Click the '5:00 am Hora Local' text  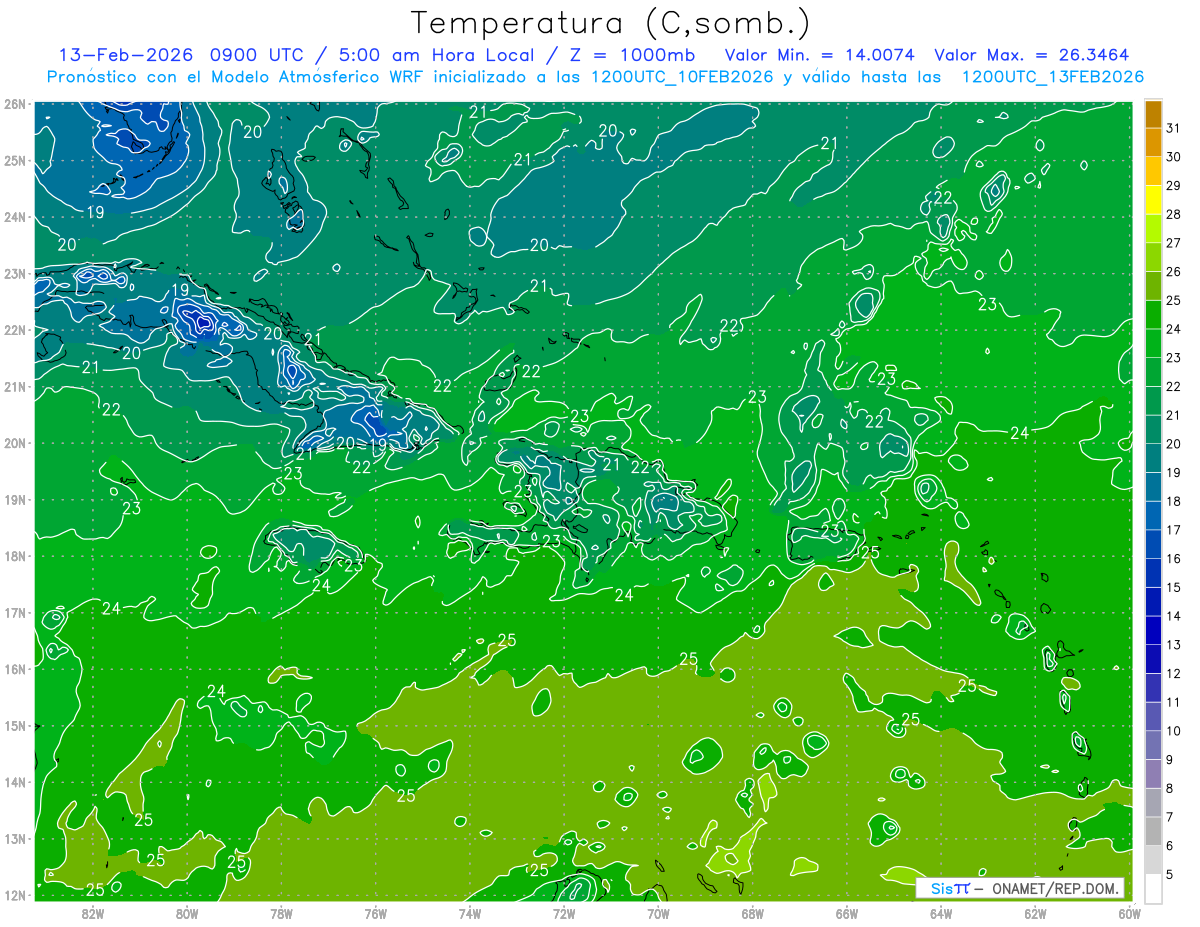tap(437, 54)
